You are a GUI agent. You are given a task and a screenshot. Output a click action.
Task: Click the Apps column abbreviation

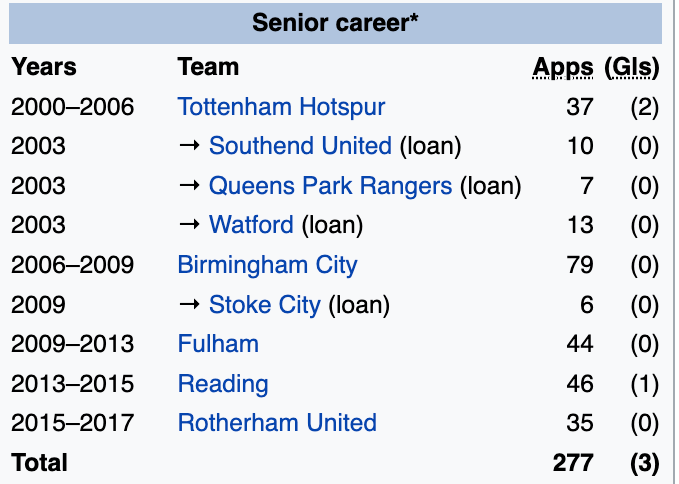tap(563, 67)
